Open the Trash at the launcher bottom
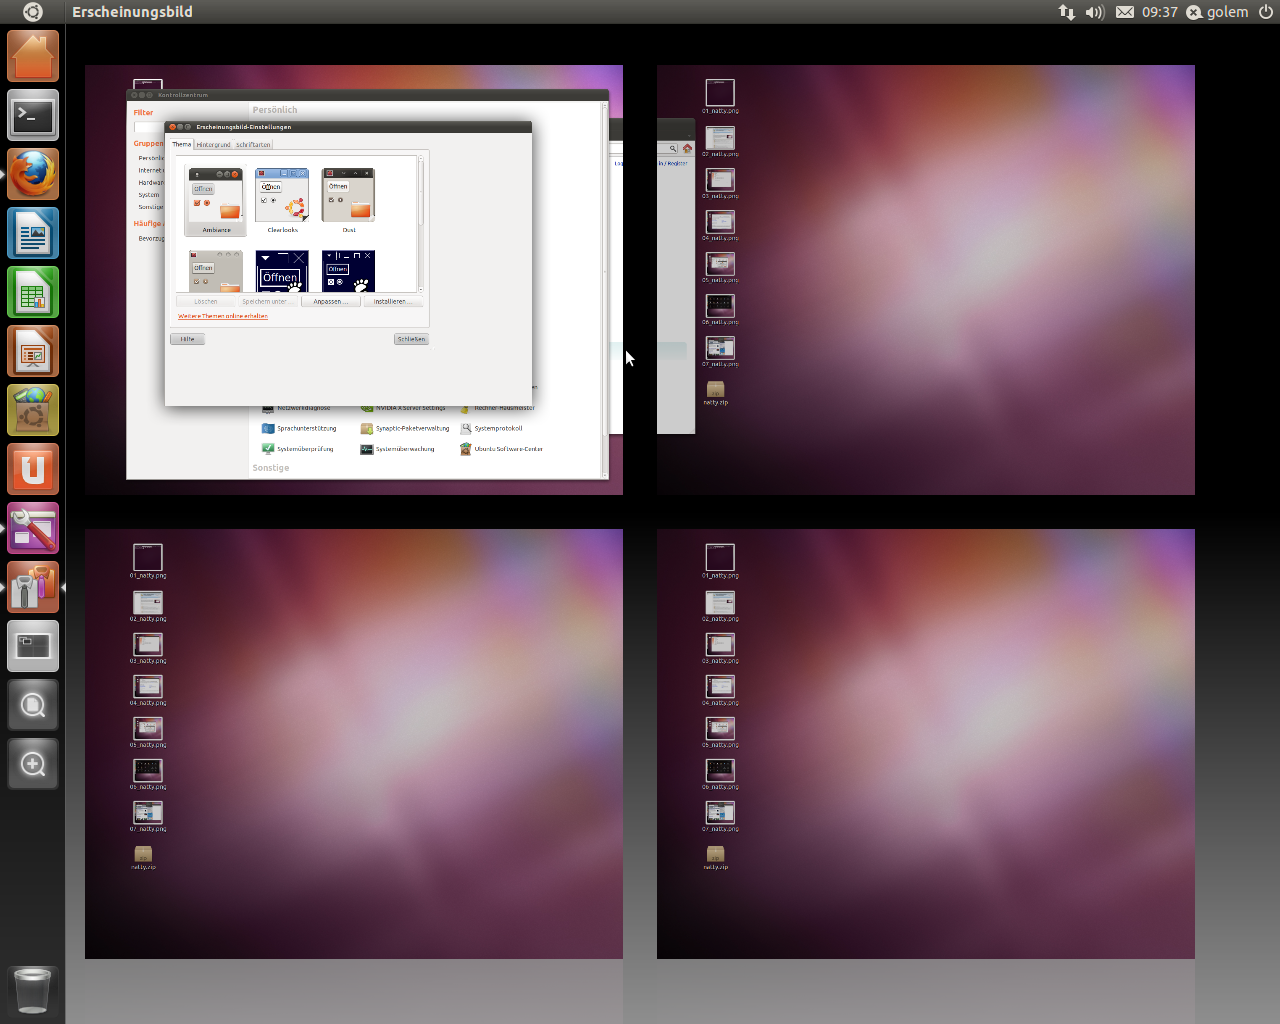 pos(32,992)
